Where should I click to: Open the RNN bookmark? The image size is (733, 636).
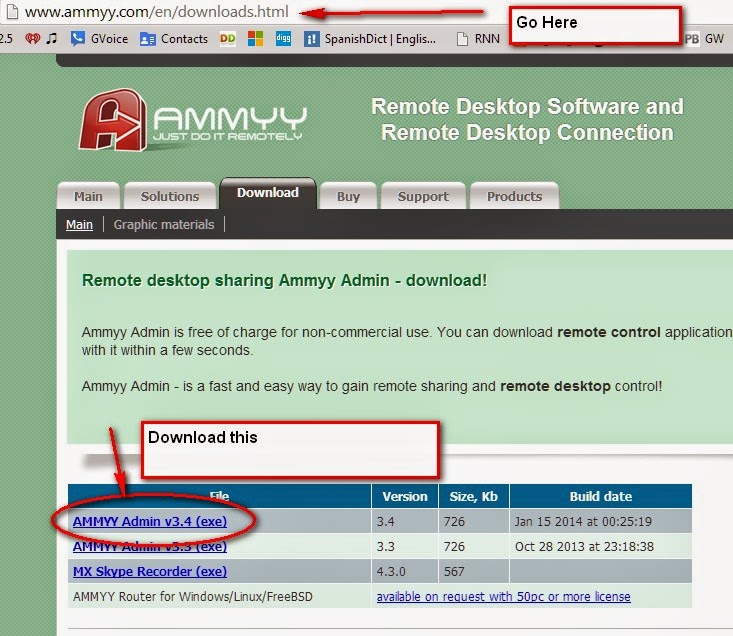click(478, 39)
